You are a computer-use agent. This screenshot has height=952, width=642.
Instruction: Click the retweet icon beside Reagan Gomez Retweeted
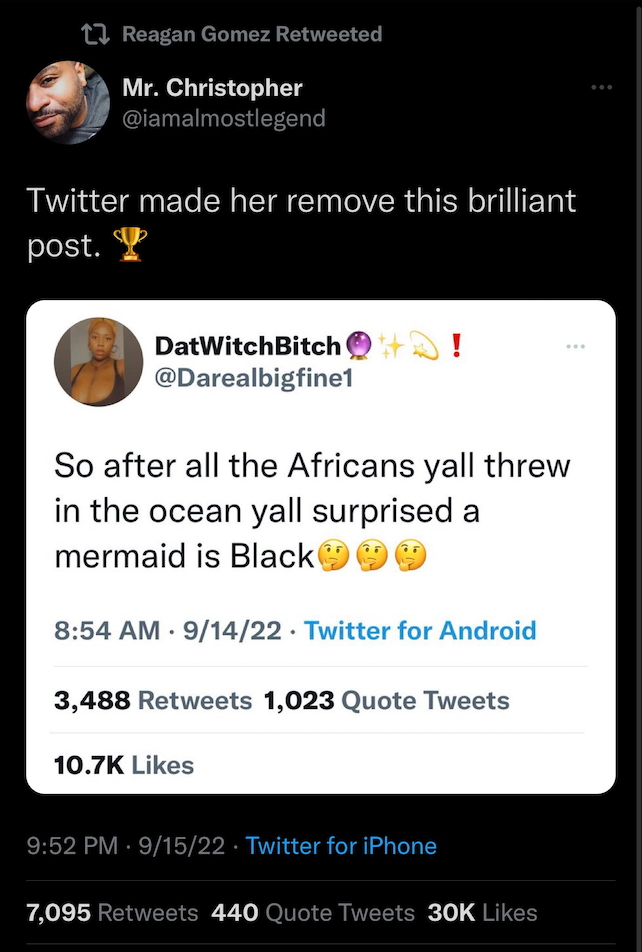(95, 35)
